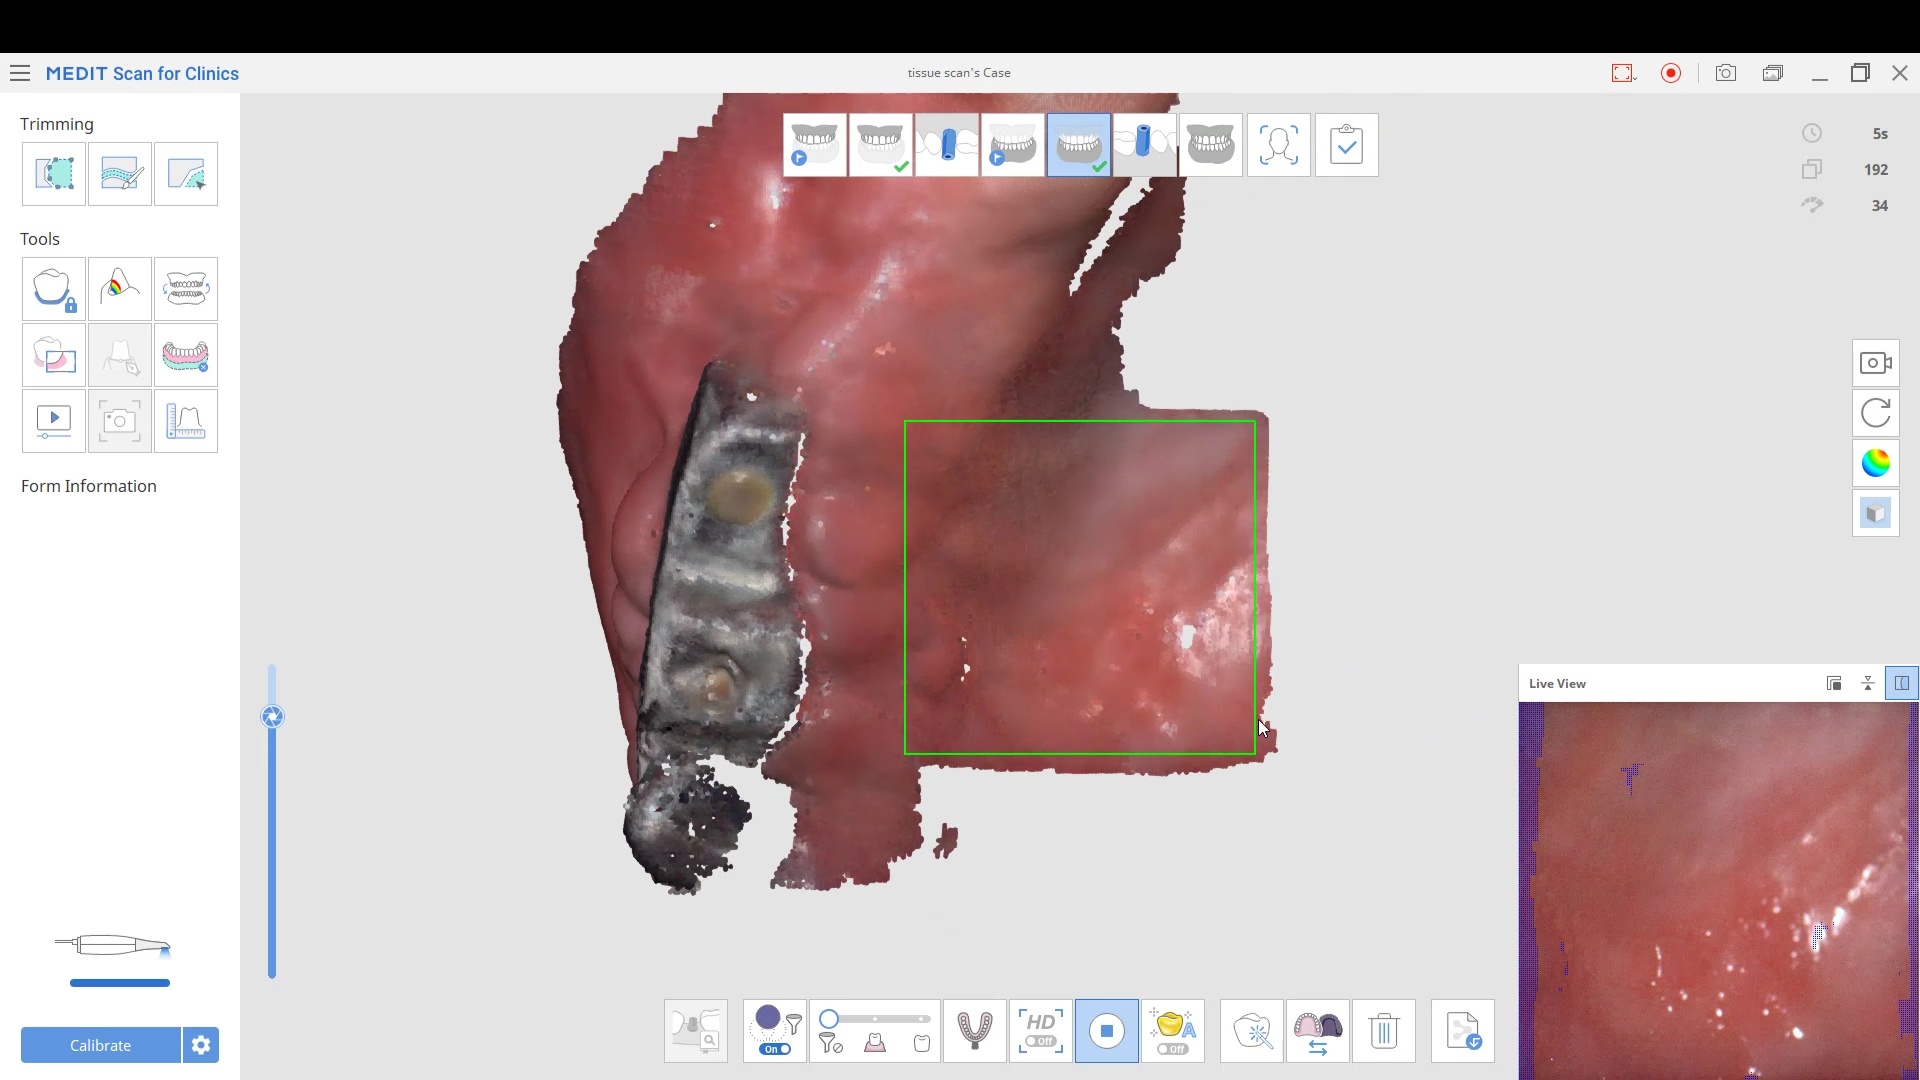Open the Live View detach window icon
The height and width of the screenshot is (1080, 1920).
pos(1834,684)
